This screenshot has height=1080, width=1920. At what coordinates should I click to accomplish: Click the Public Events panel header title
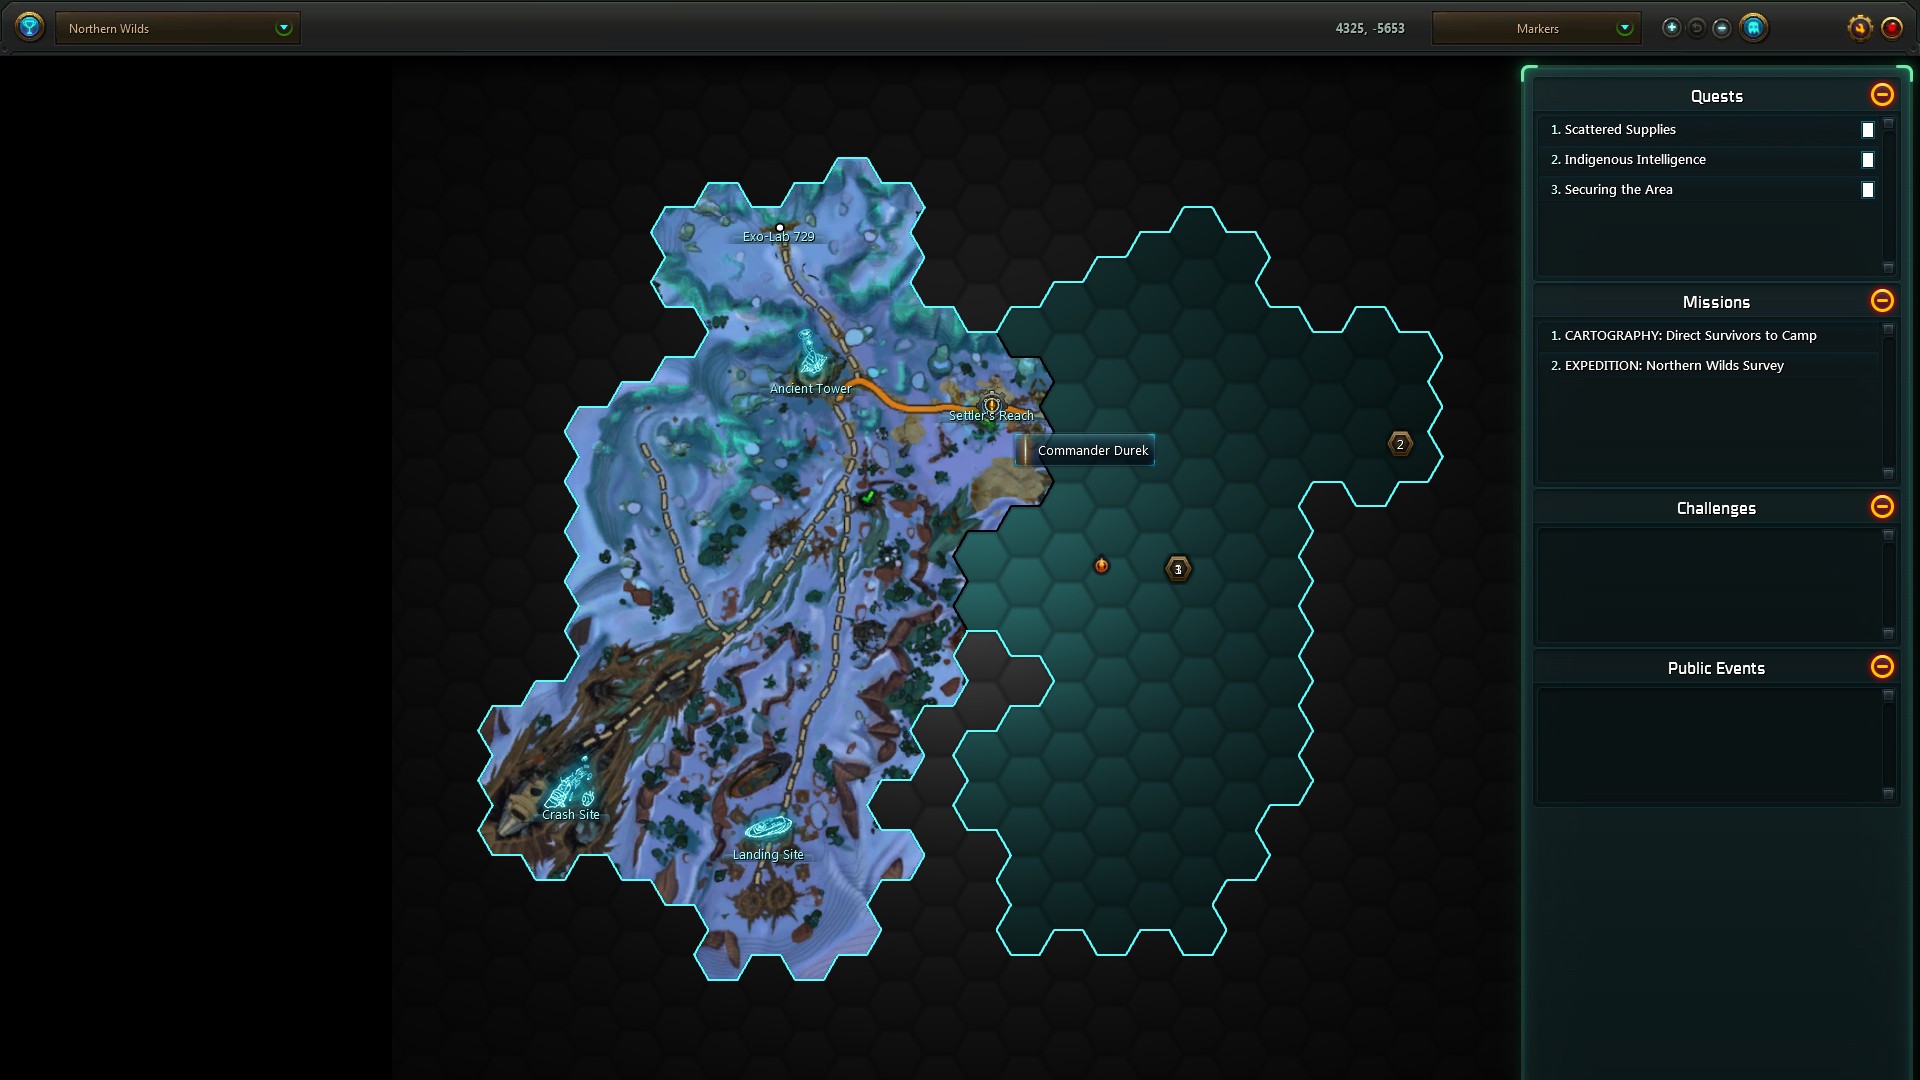coord(1716,668)
